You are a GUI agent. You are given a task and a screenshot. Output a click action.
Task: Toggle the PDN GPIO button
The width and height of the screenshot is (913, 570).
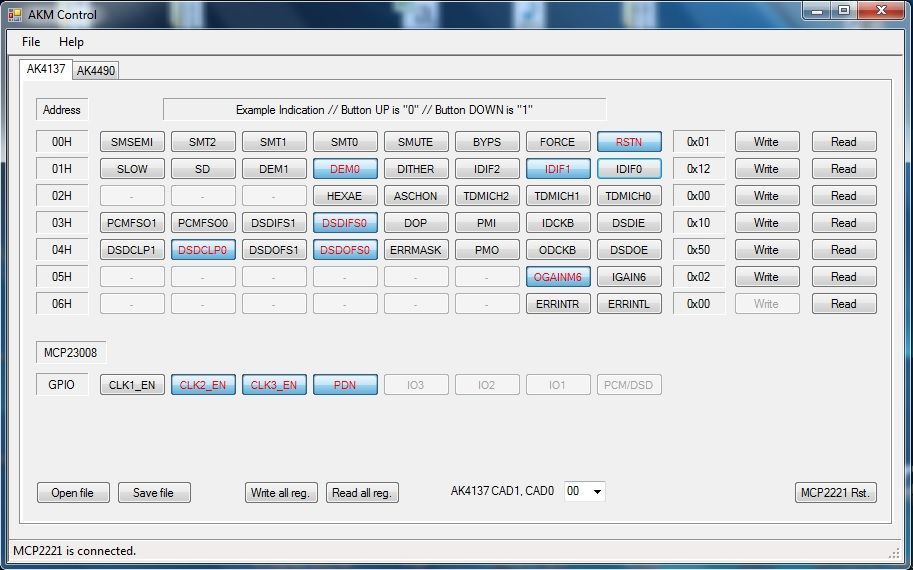[345, 385]
